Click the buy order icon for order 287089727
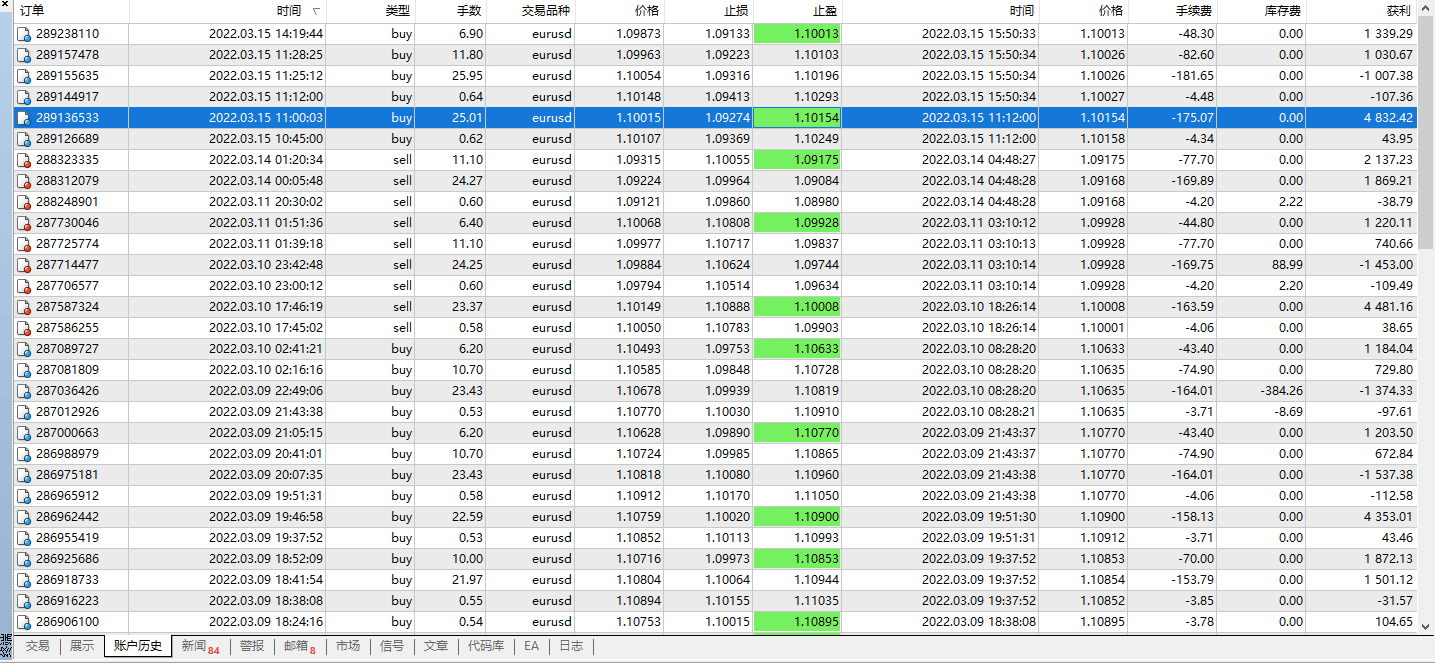The width and height of the screenshot is (1435, 664). click(x=23, y=348)
